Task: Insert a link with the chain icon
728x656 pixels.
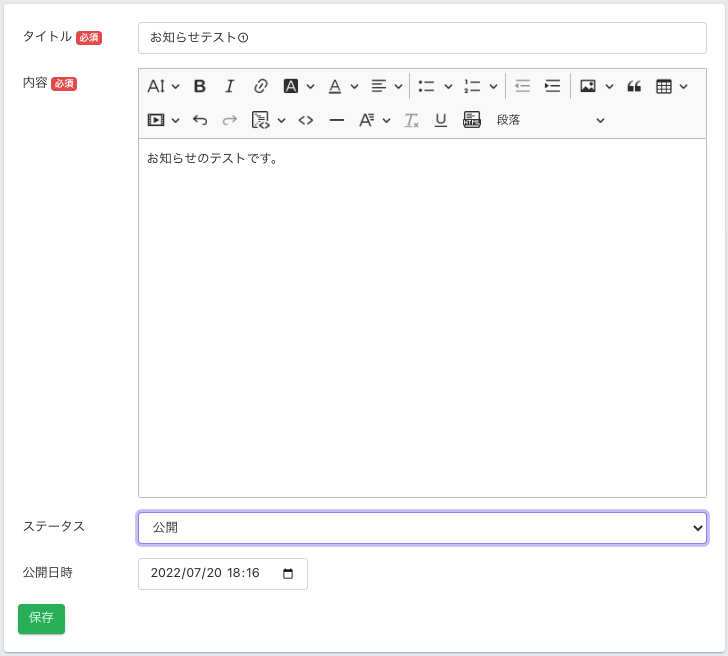Action: (x=260, y=86)
